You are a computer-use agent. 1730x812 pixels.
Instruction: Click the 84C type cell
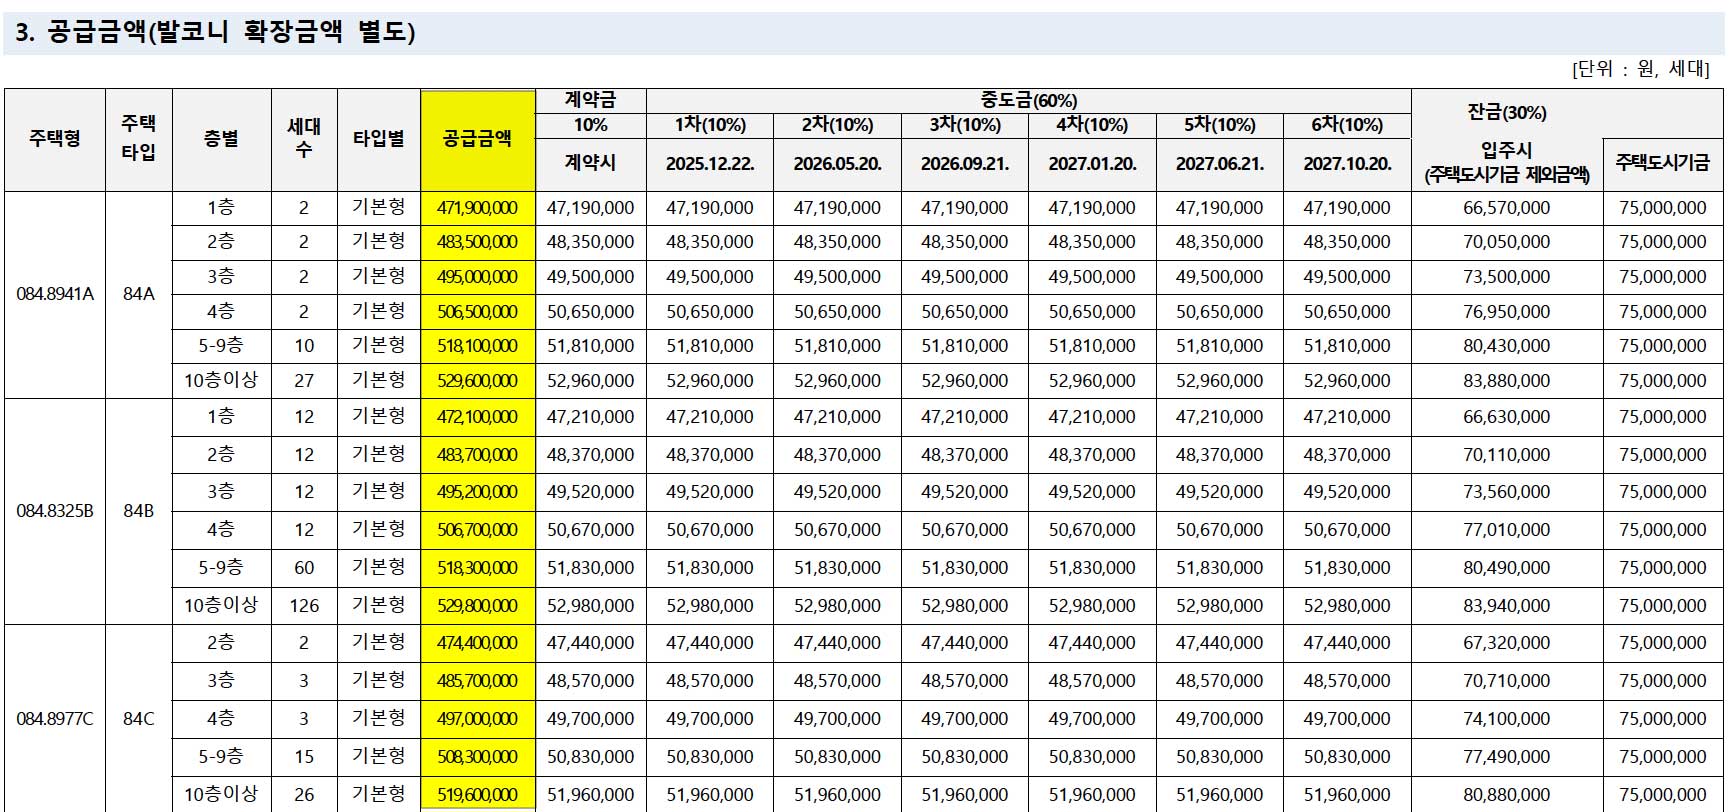[x=139, y=719]
